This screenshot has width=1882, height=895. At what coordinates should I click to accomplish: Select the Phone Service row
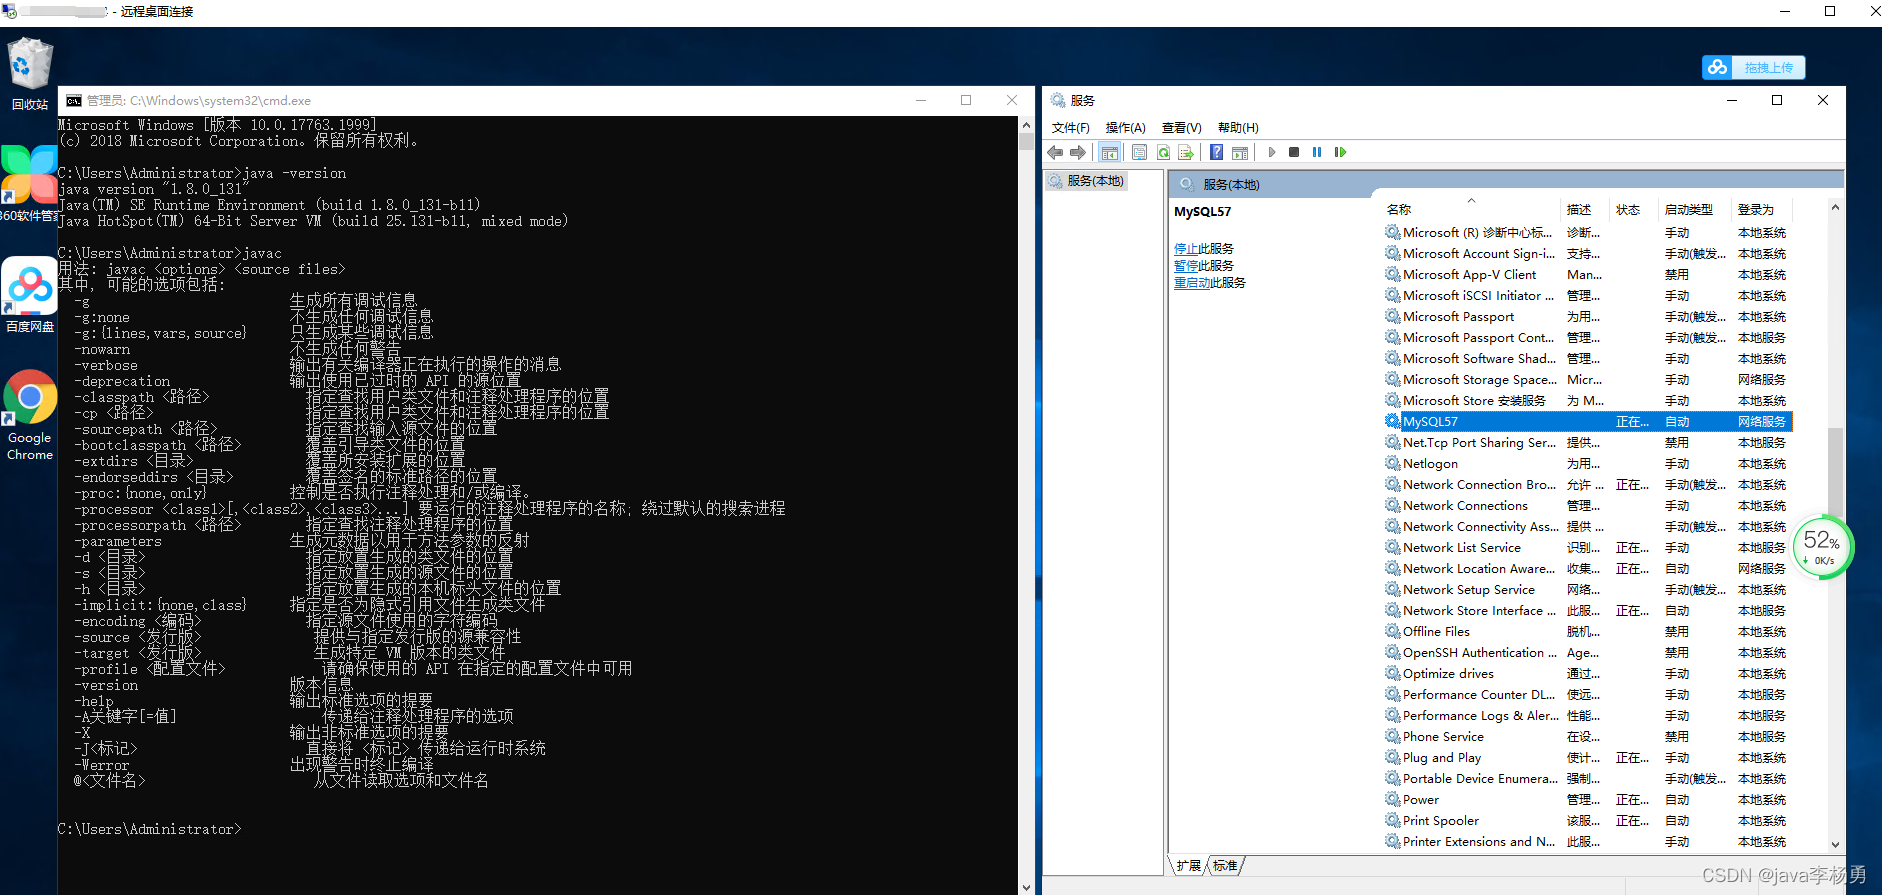pos(1588,736)
